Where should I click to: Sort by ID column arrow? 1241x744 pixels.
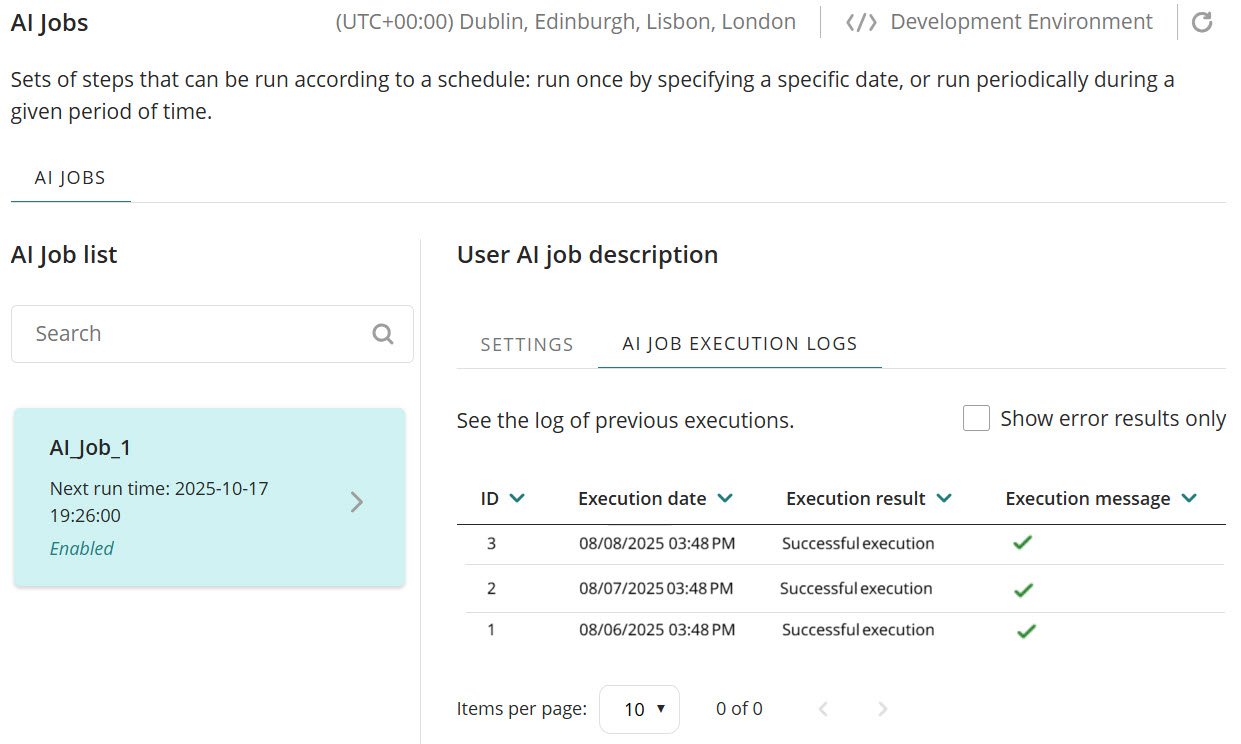[517, 498]
